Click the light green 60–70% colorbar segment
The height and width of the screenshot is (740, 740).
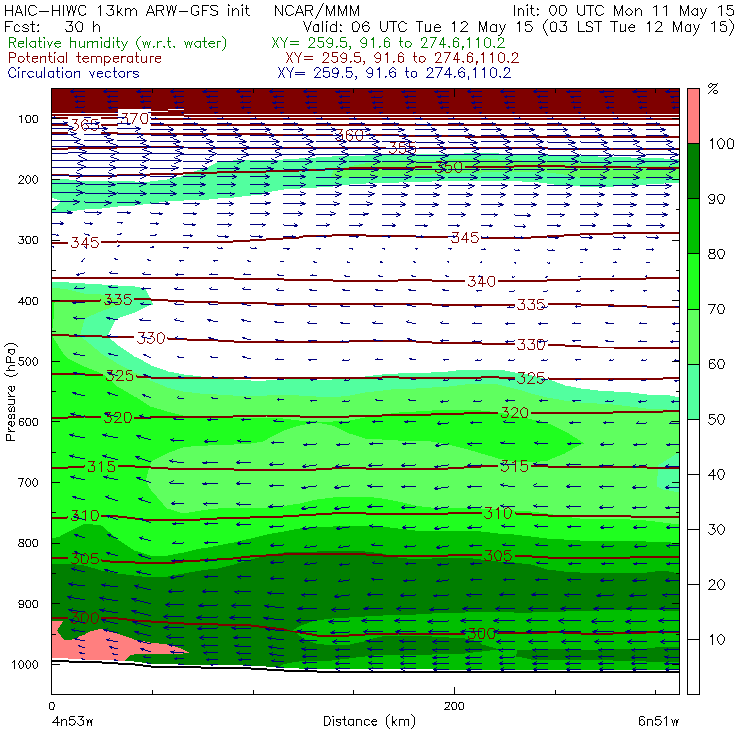coord(693,336)
